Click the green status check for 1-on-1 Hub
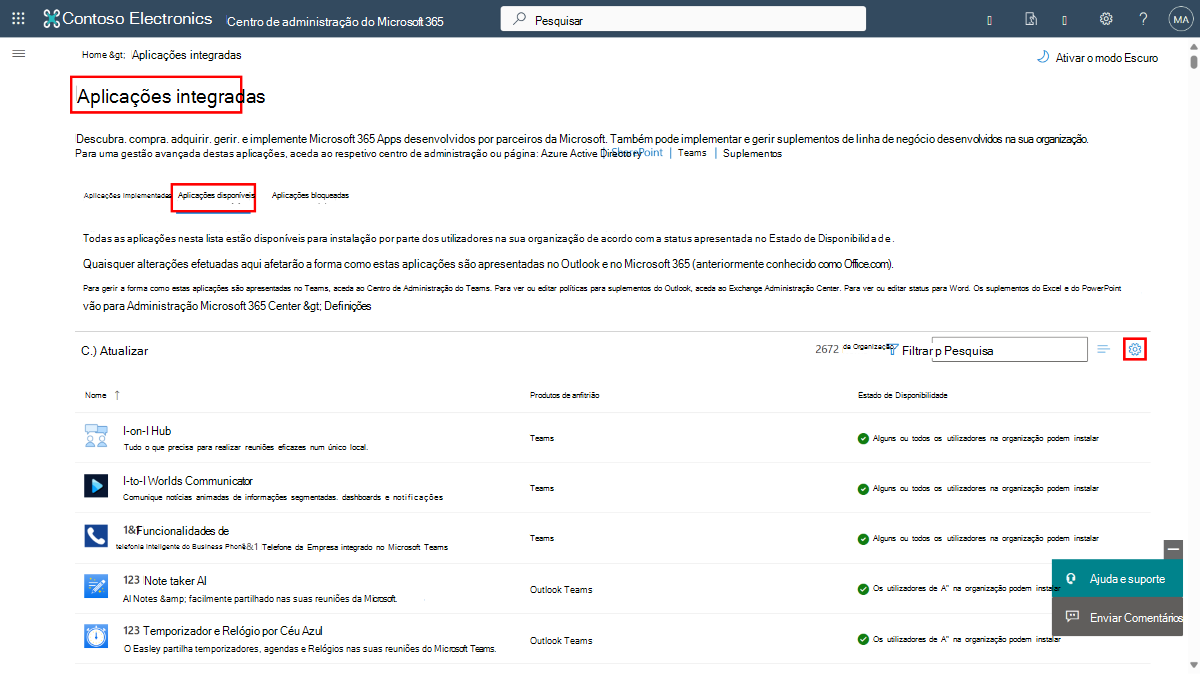This screenshot has width=1200, height=675. [x=863, y=438]
